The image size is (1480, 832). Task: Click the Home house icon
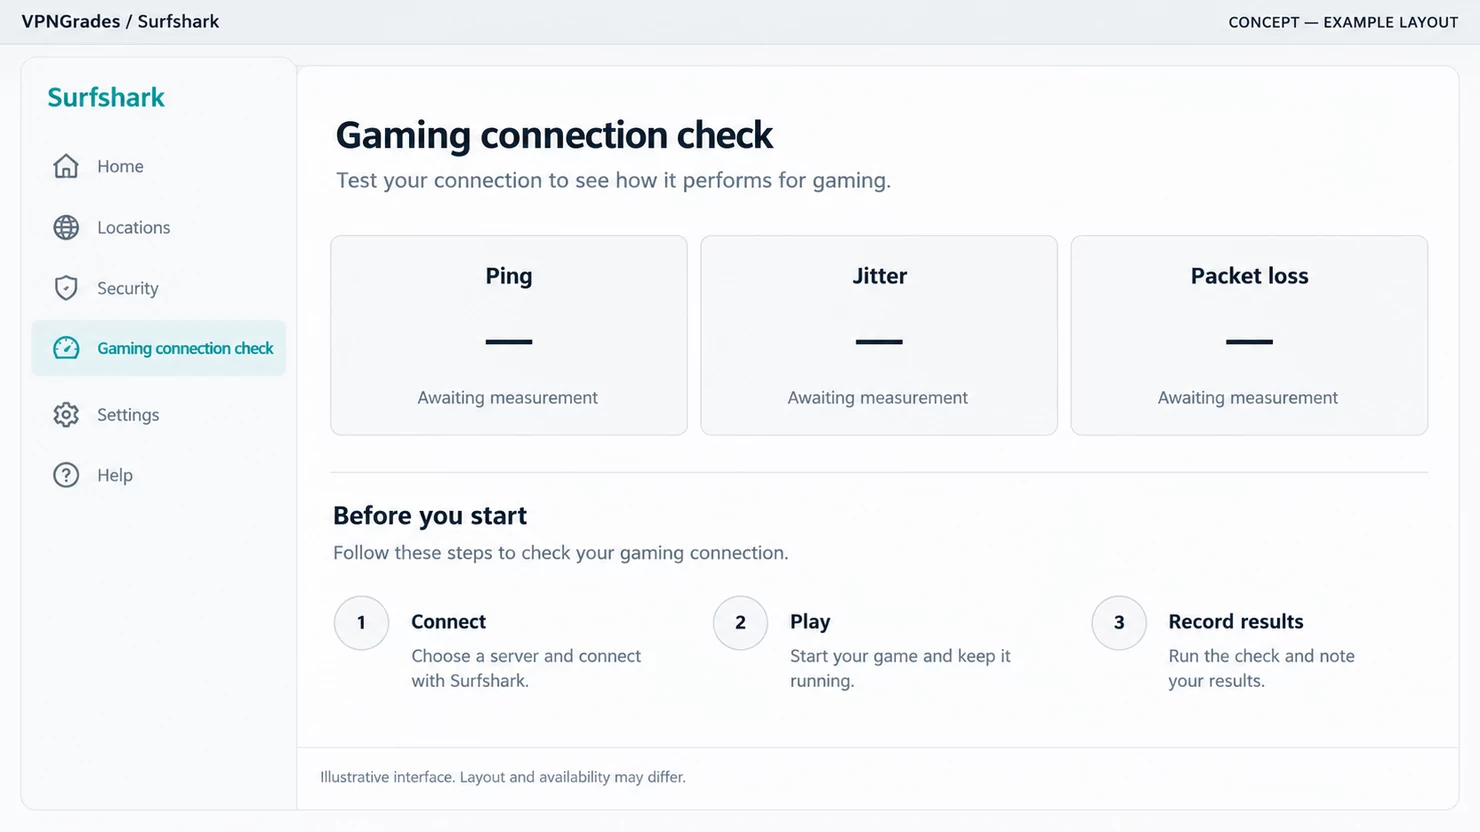66,166
